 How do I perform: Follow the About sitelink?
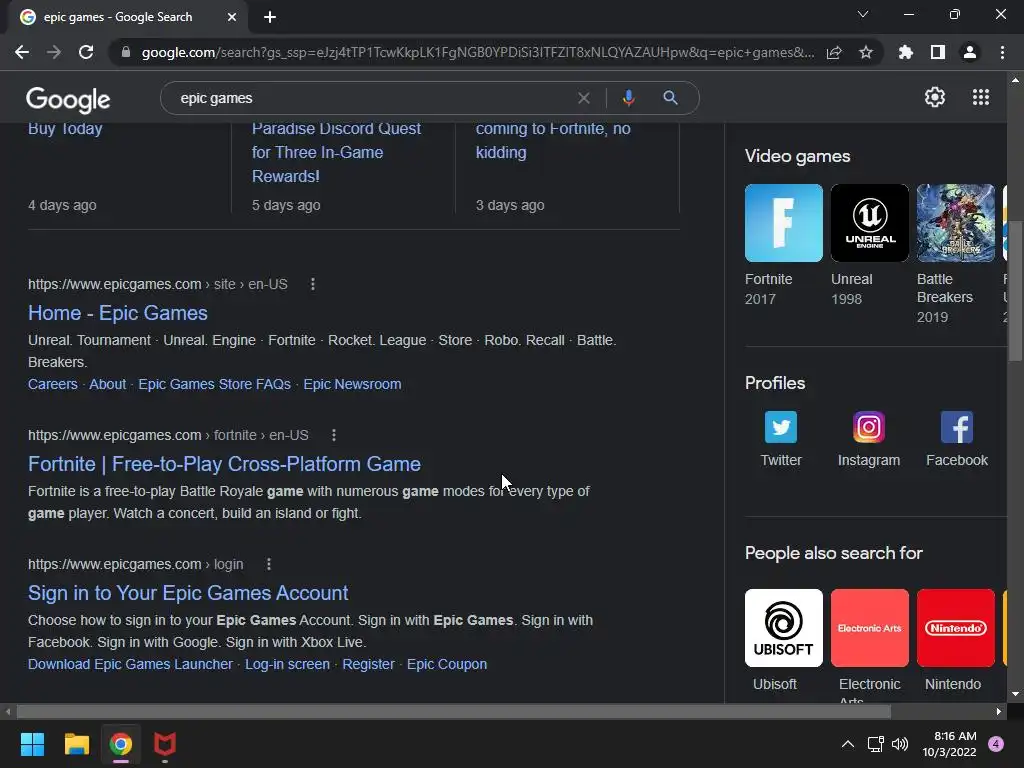pos(108,384)
